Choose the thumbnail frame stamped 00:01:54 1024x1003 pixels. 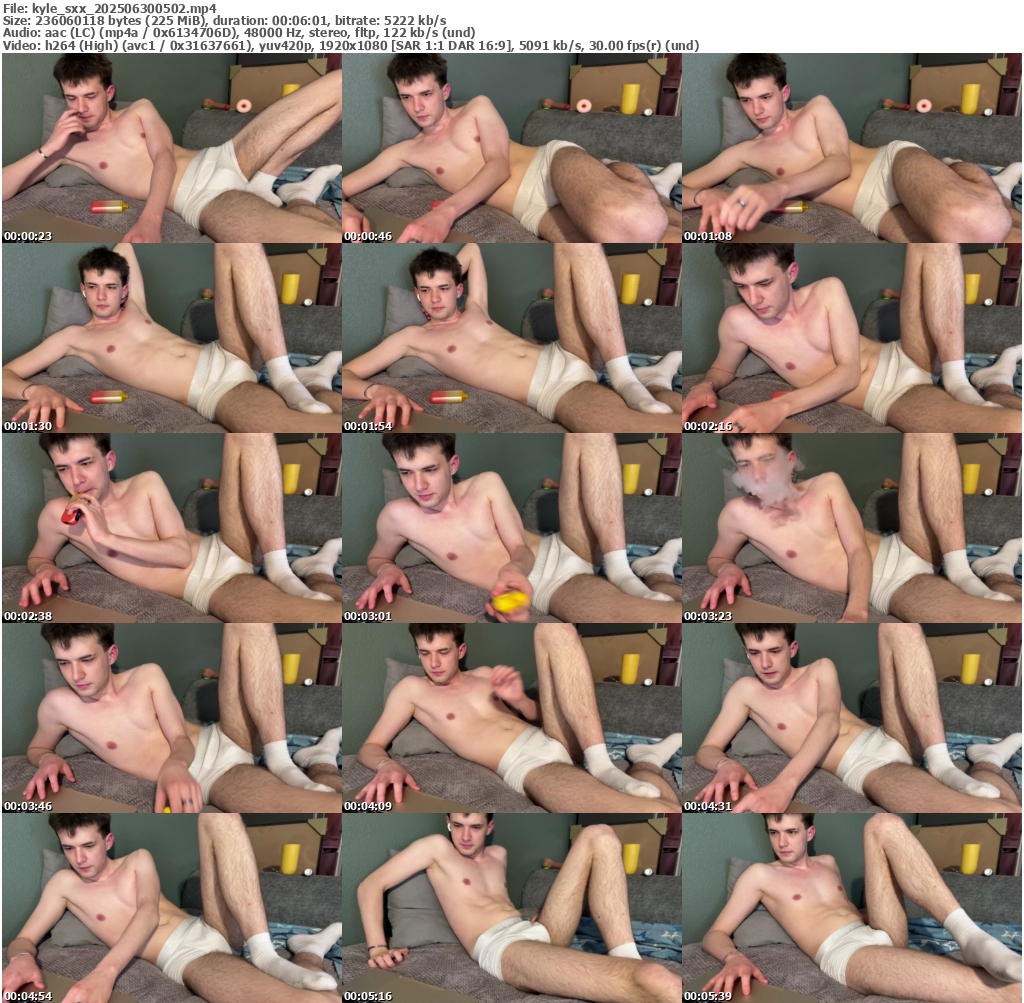point(512,338)
